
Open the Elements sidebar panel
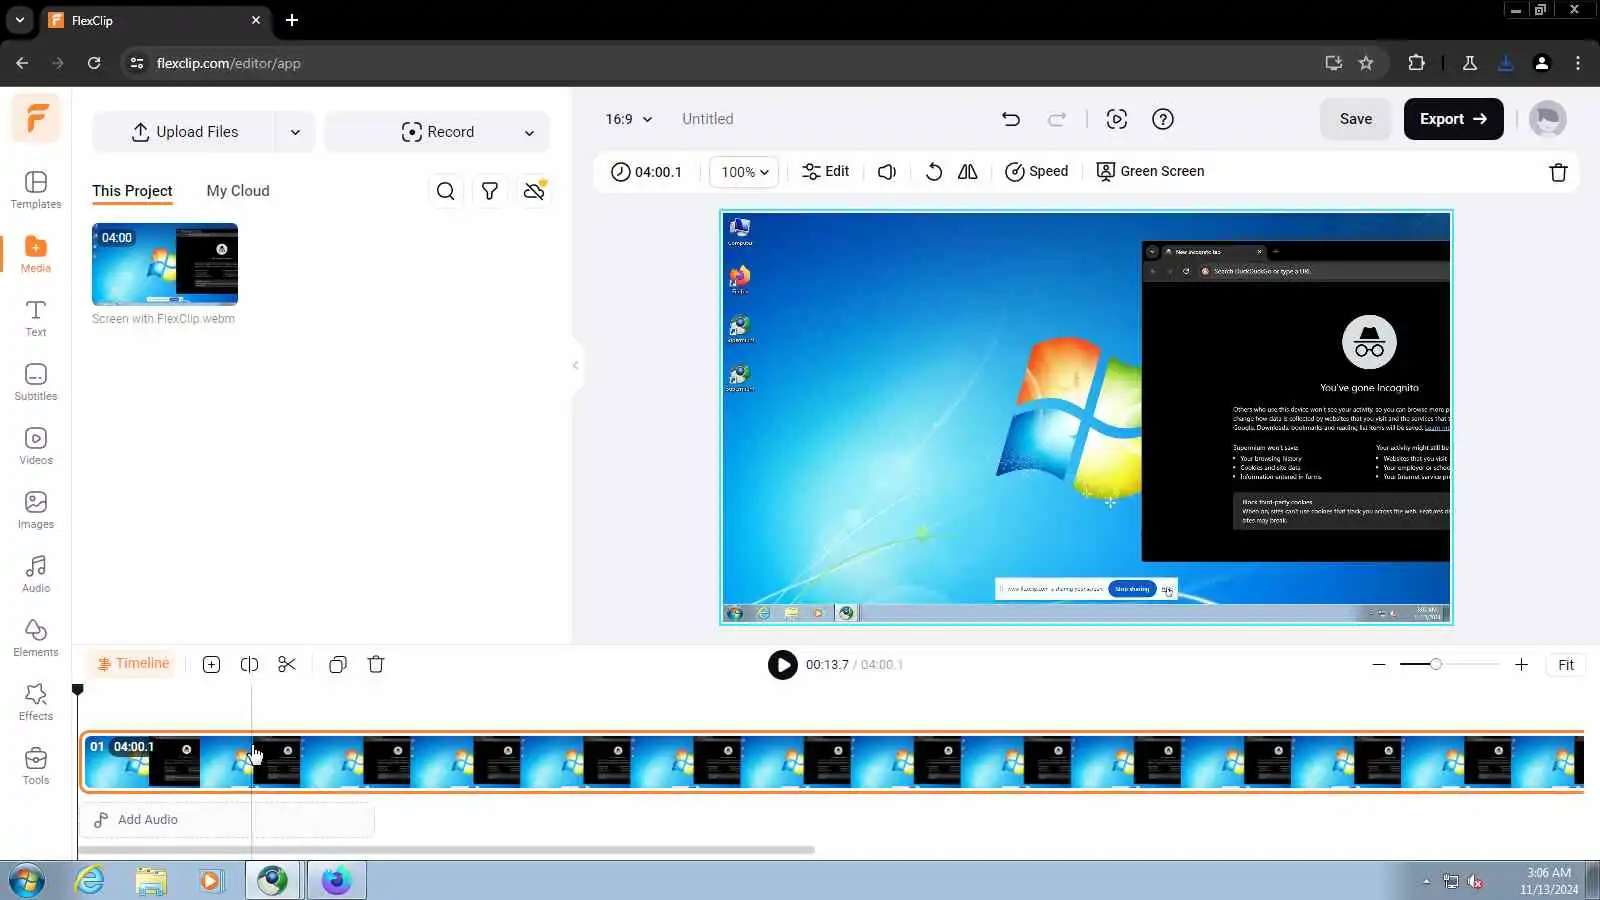36,637
